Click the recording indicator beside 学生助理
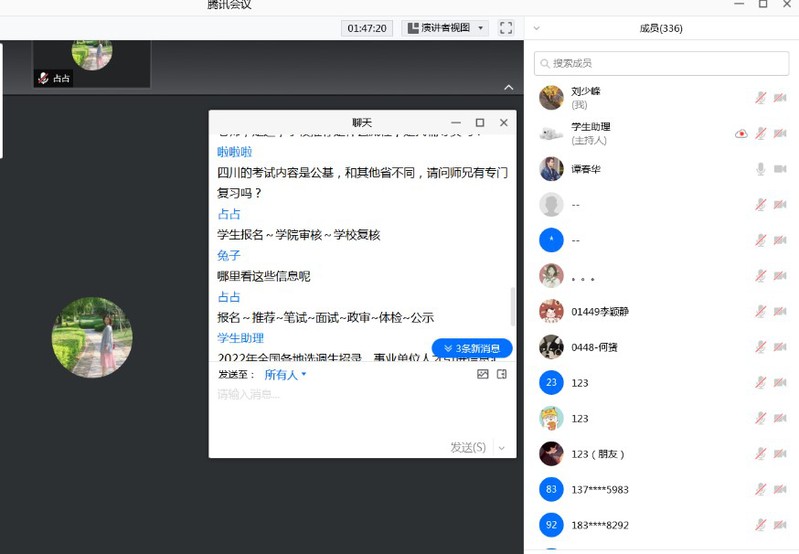799x554 pixels. point(741,133)
